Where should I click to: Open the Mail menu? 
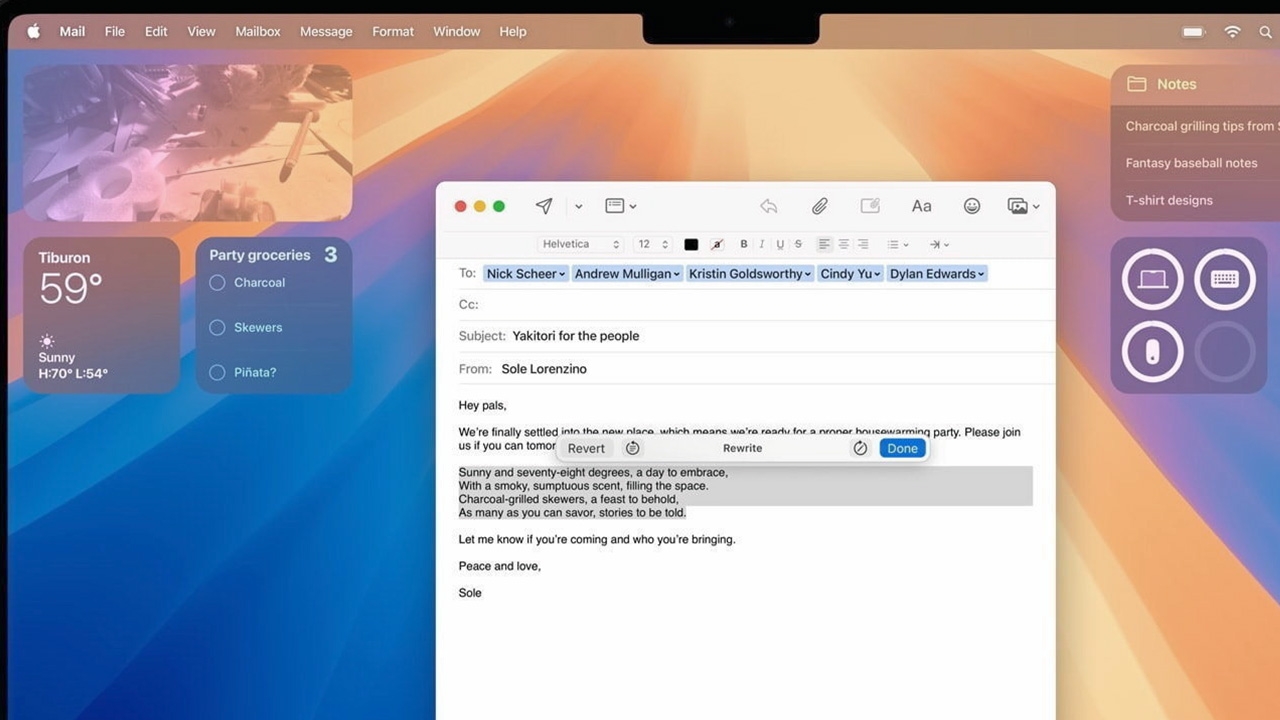click(72, 31)
